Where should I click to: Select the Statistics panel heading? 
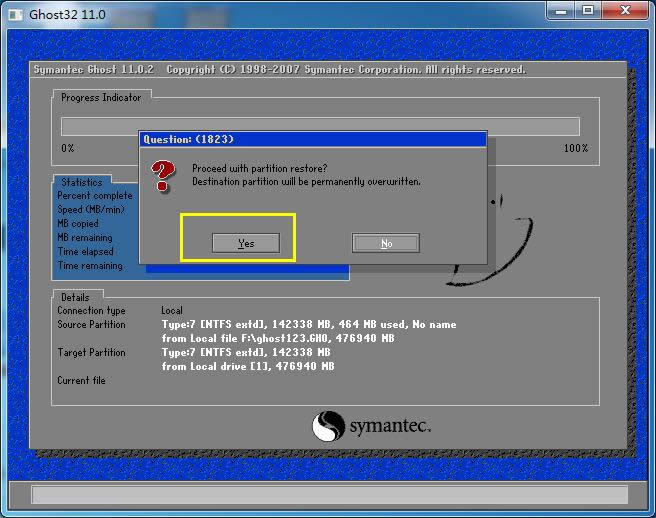[x=81, y=182]
